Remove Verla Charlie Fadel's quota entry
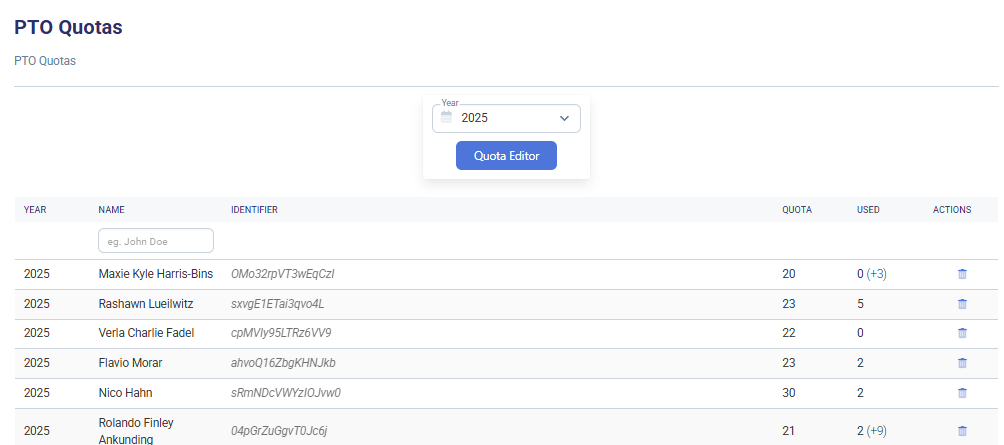Screen dimensions: 1004x445 (962, 333)
